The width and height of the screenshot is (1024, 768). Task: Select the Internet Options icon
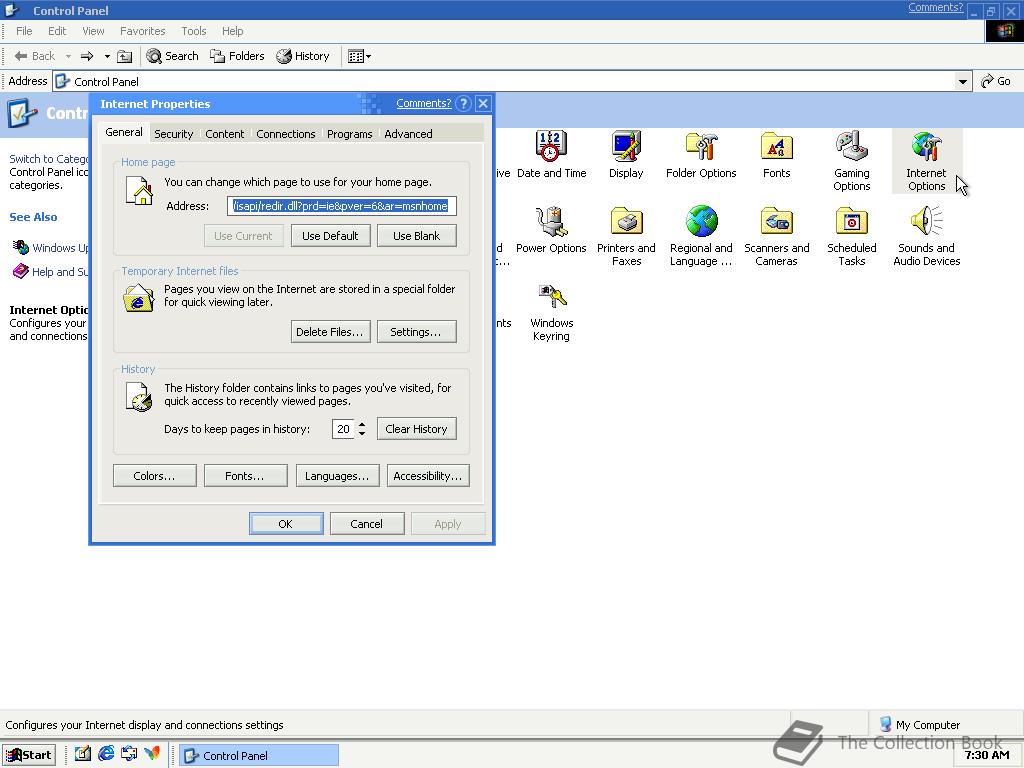(x=926, y=161)
